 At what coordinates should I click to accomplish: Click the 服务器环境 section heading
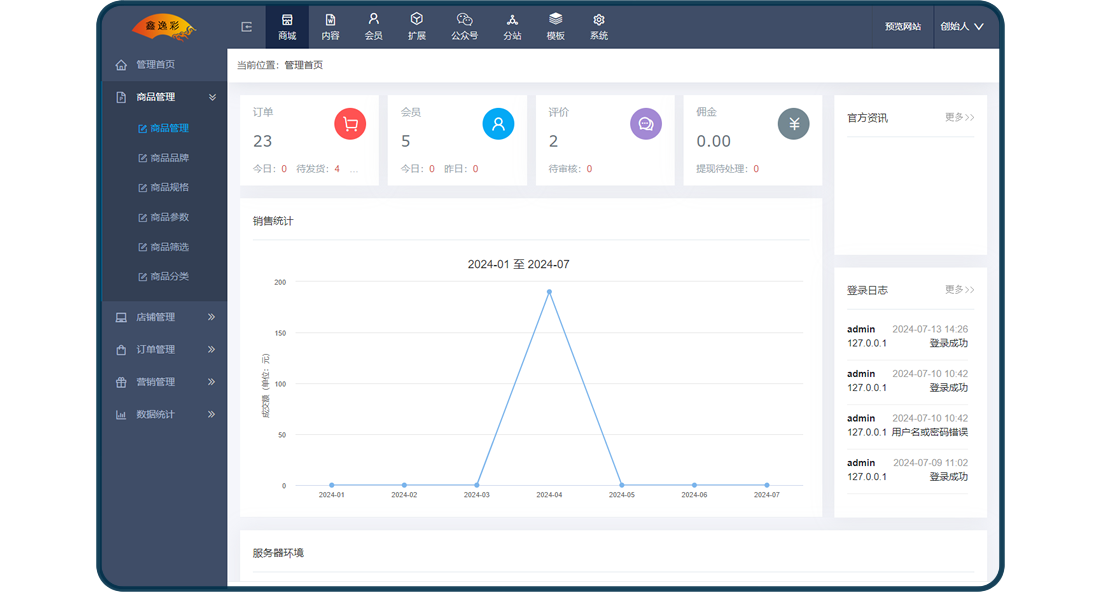tap(278, 553)
